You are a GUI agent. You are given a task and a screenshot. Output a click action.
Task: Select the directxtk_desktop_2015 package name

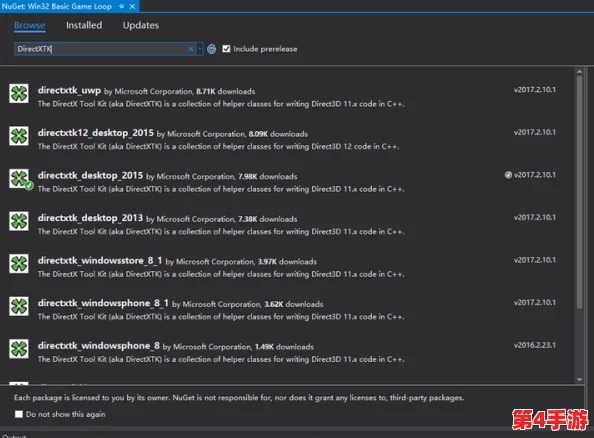[90, 175]
